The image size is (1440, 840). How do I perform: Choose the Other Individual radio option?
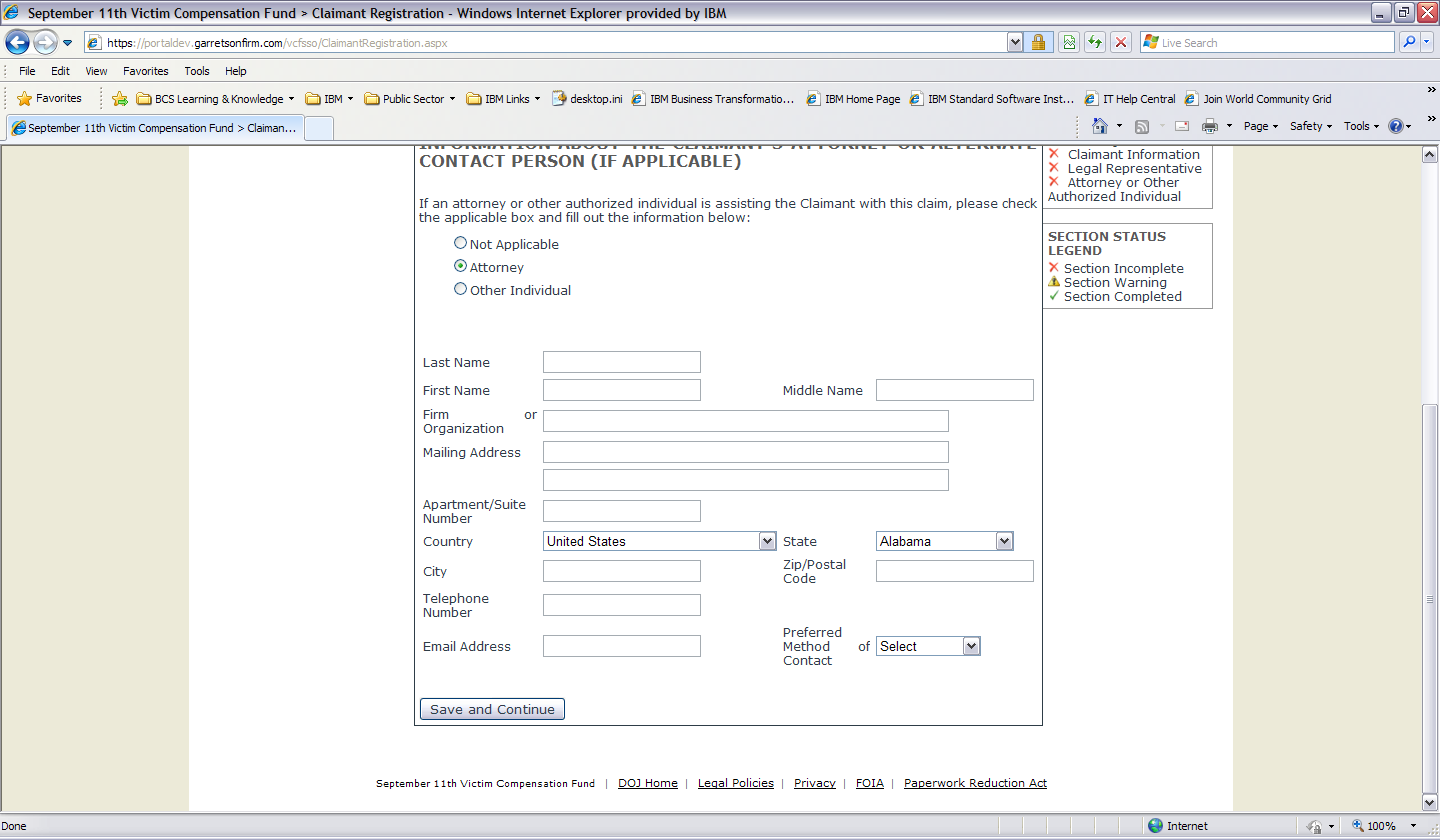point(460,289)
